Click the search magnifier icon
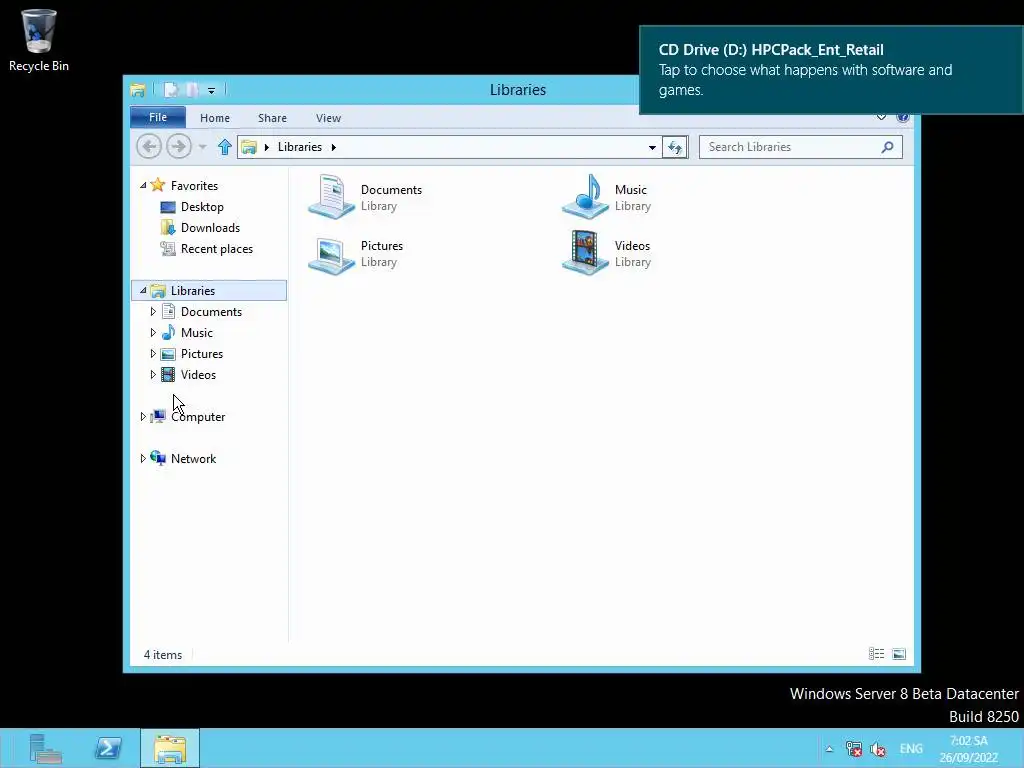 point(887,147)
